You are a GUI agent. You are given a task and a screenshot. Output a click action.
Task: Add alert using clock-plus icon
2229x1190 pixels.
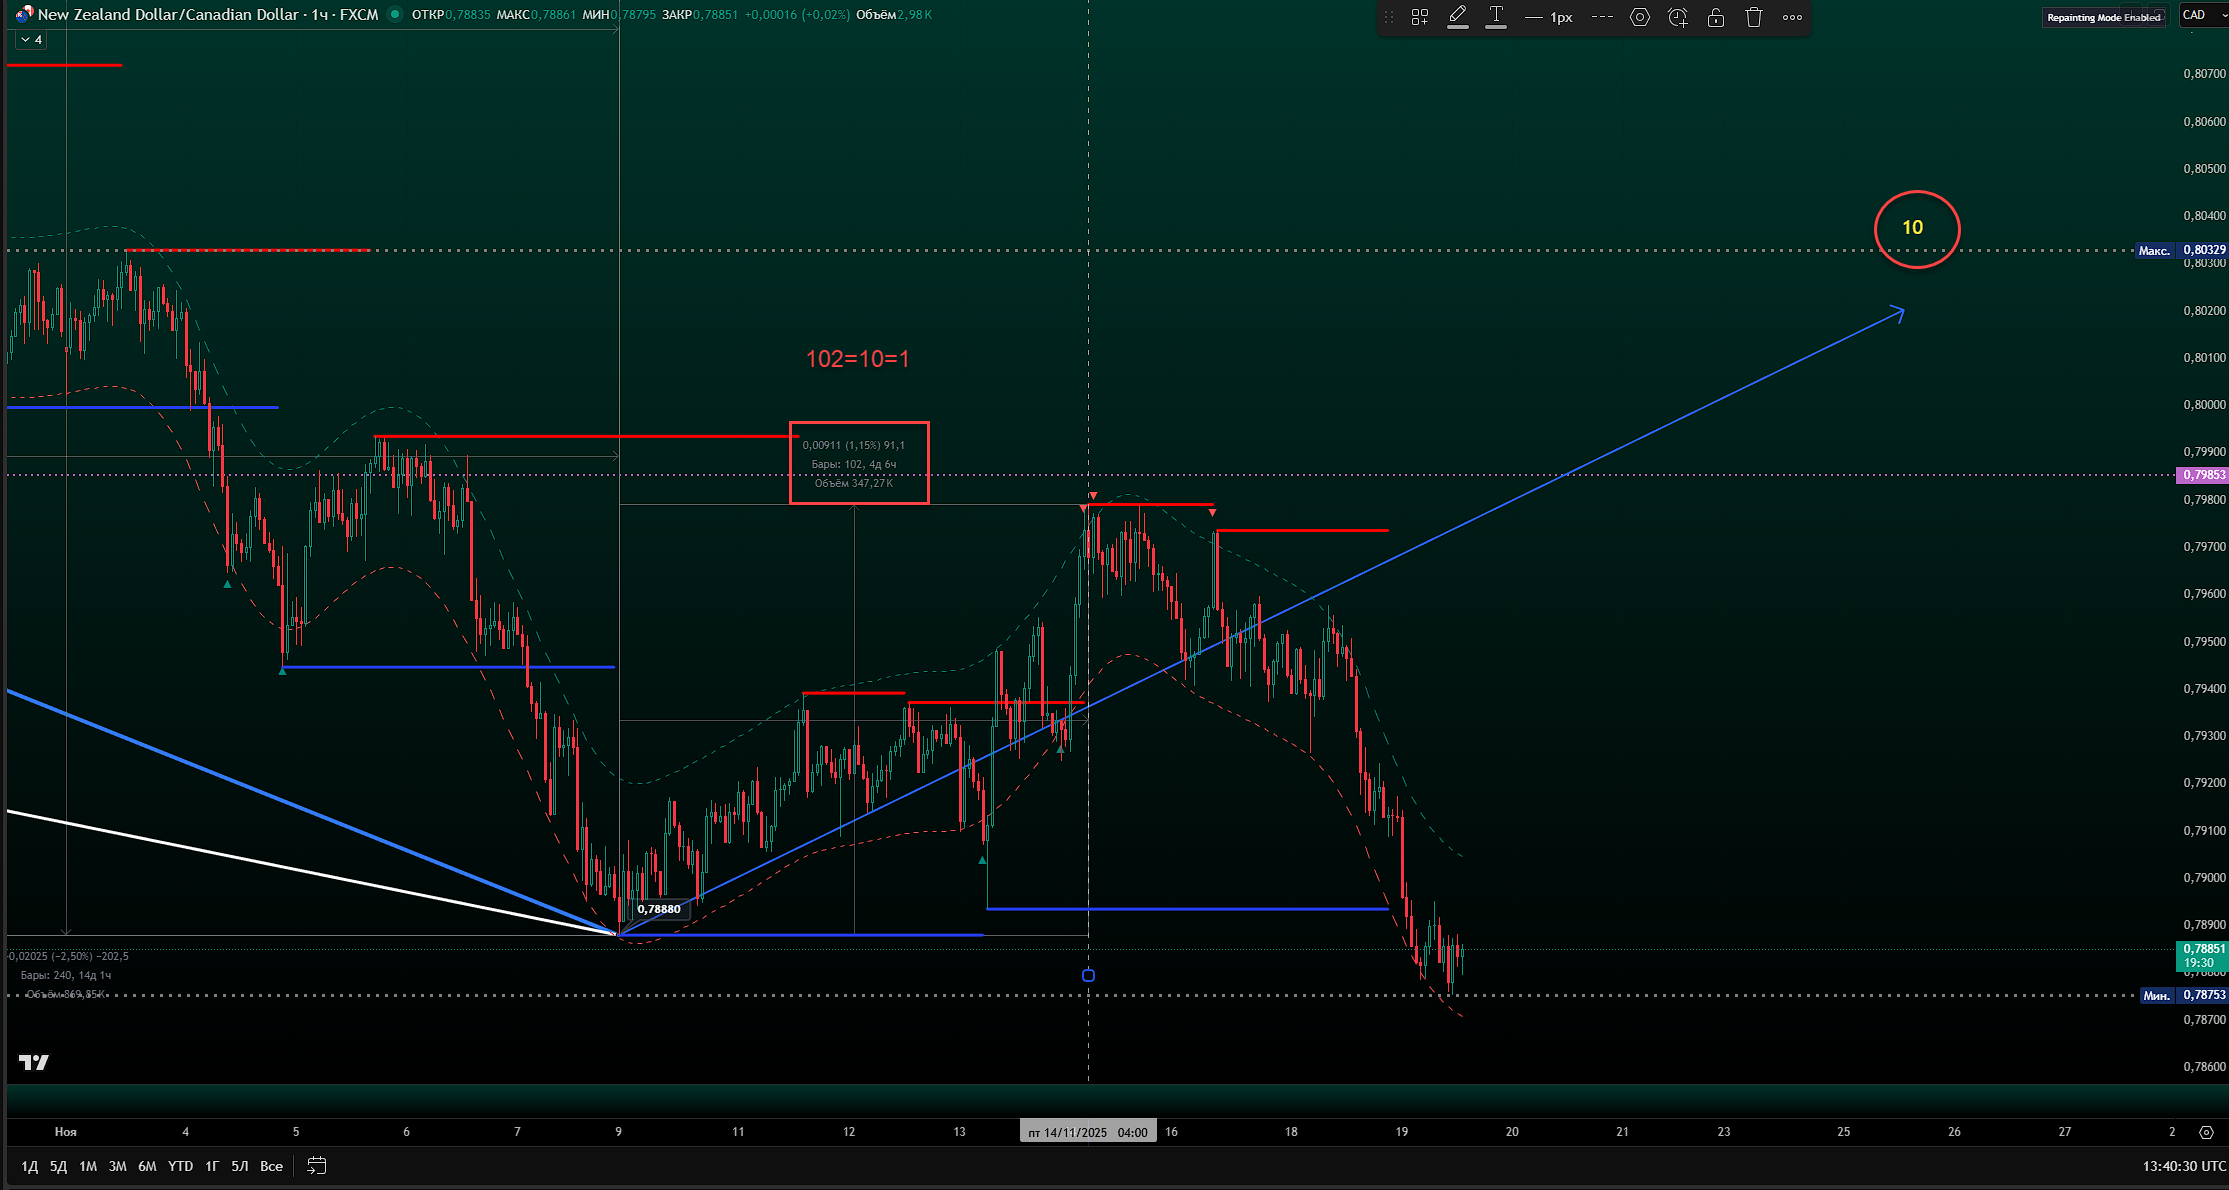[x=1678, y=17]
